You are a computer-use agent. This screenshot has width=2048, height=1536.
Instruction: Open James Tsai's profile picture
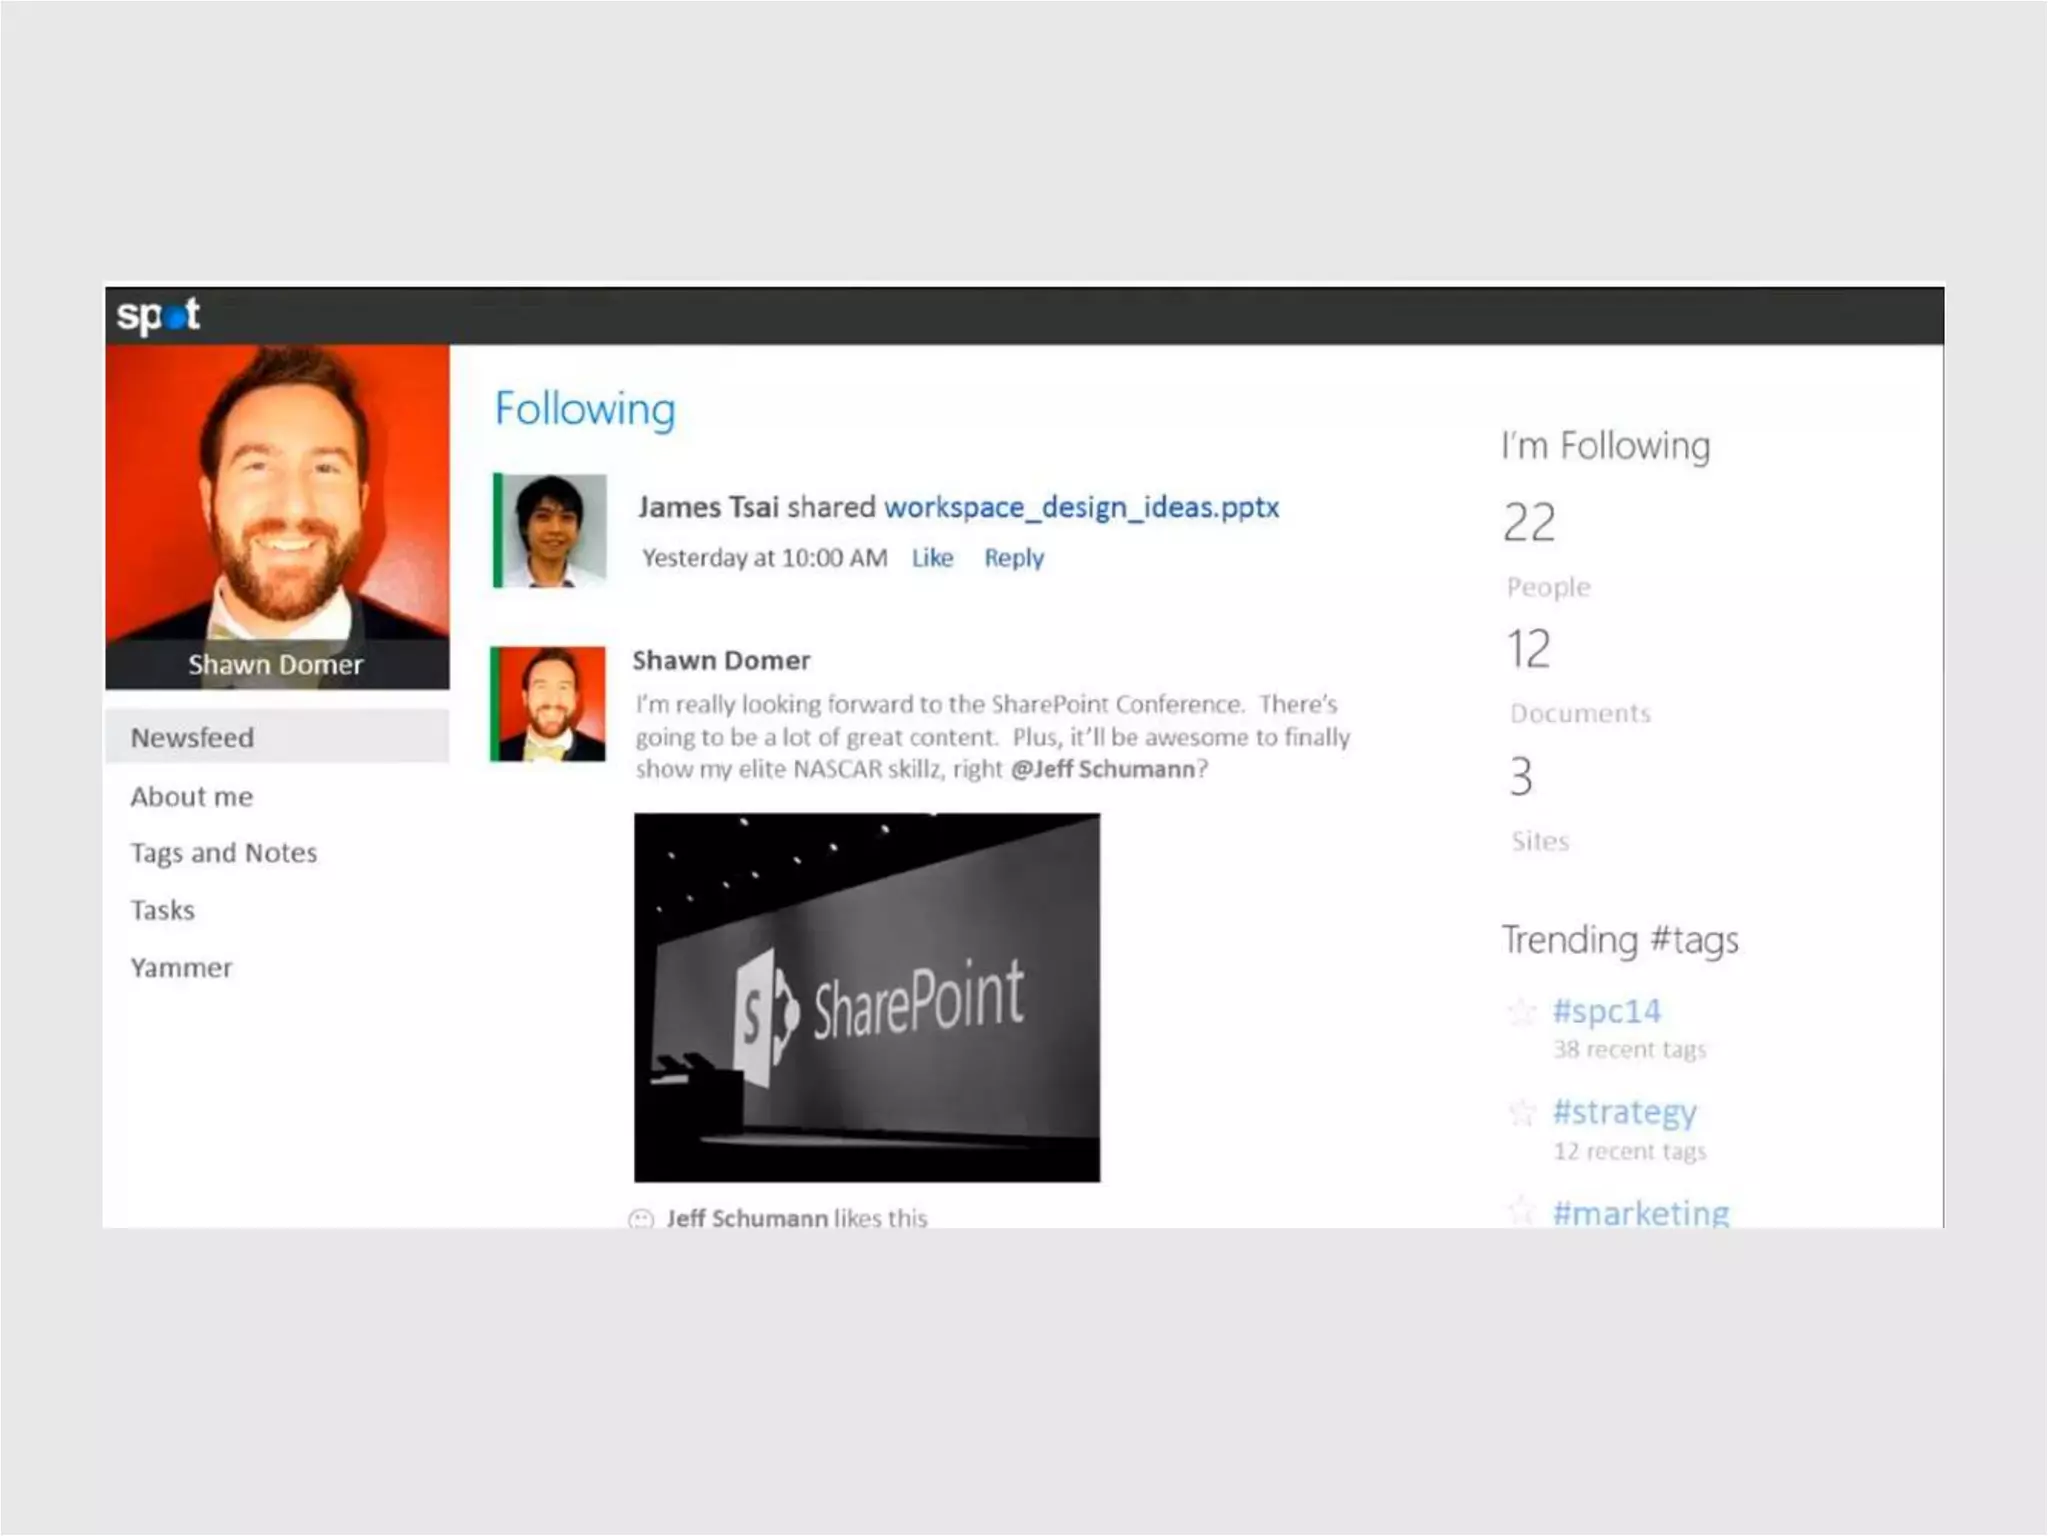pos(553,530)
